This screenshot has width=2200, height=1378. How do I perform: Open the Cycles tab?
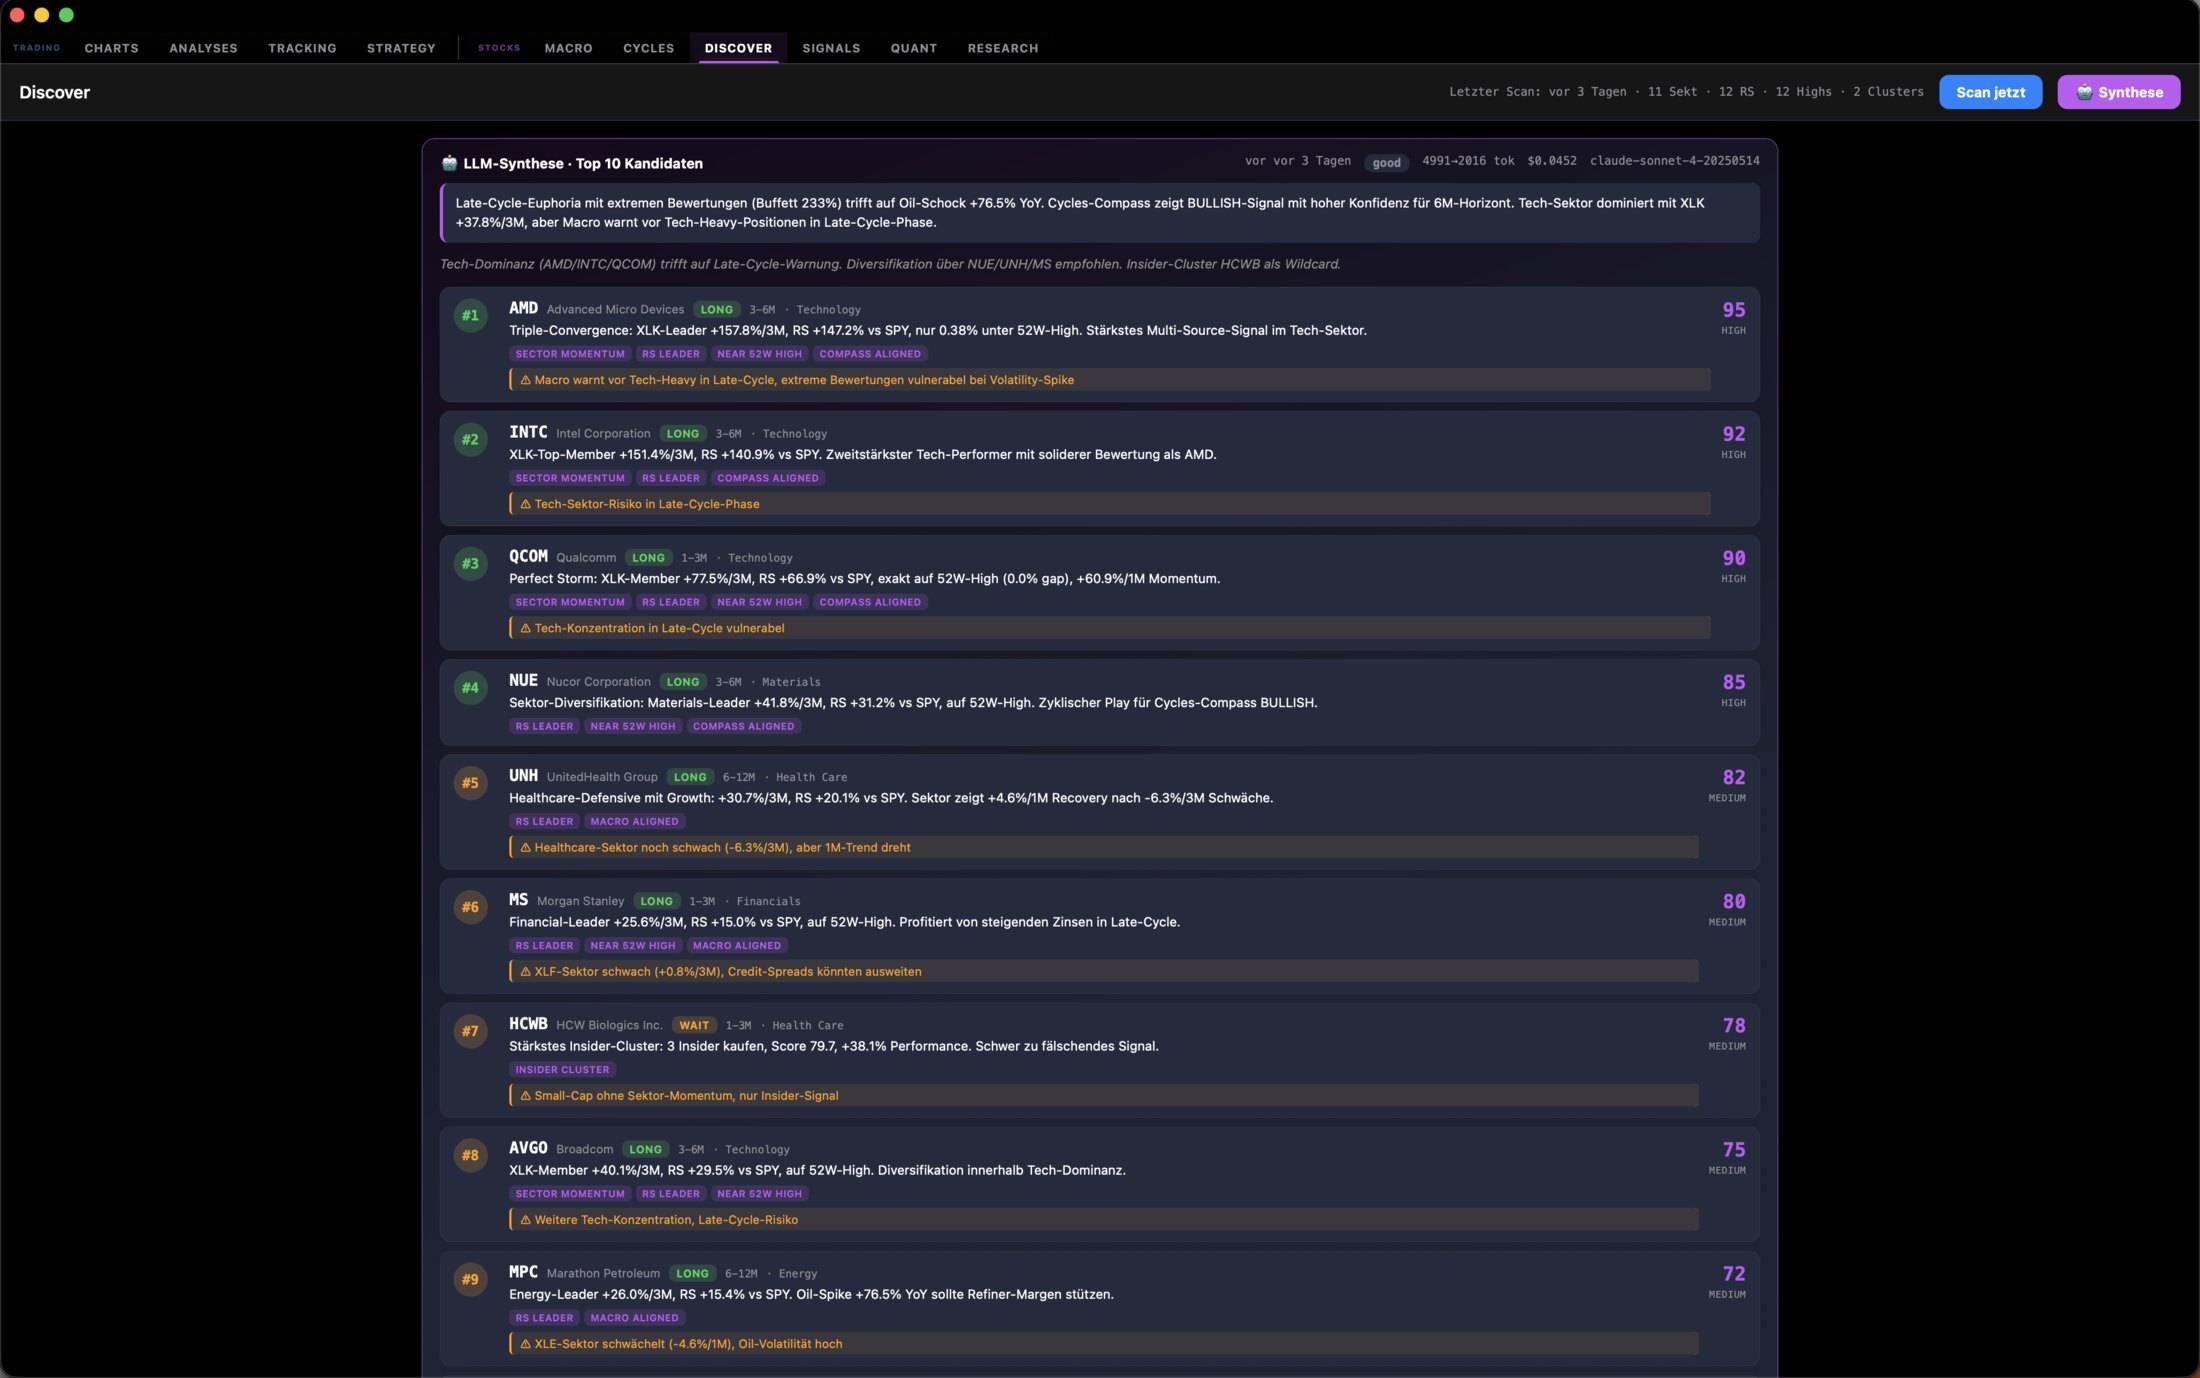648,48
